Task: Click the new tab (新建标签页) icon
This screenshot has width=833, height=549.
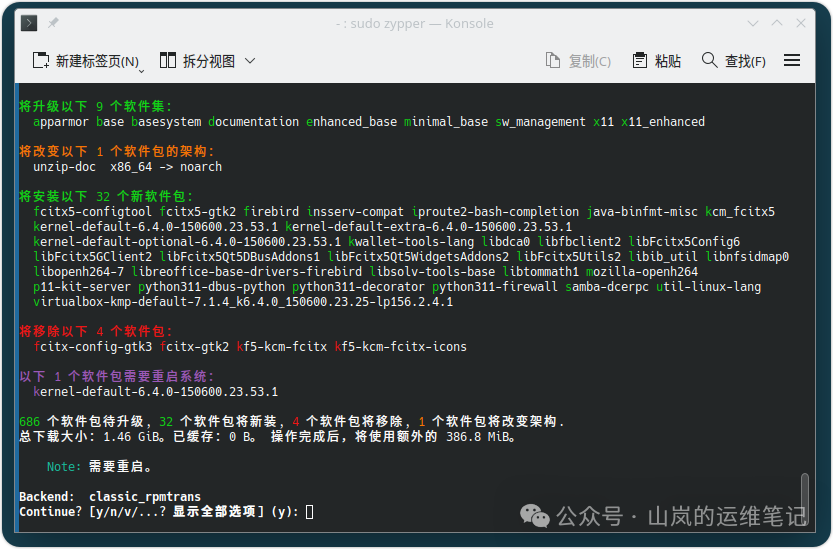Action: pos(41,61)
